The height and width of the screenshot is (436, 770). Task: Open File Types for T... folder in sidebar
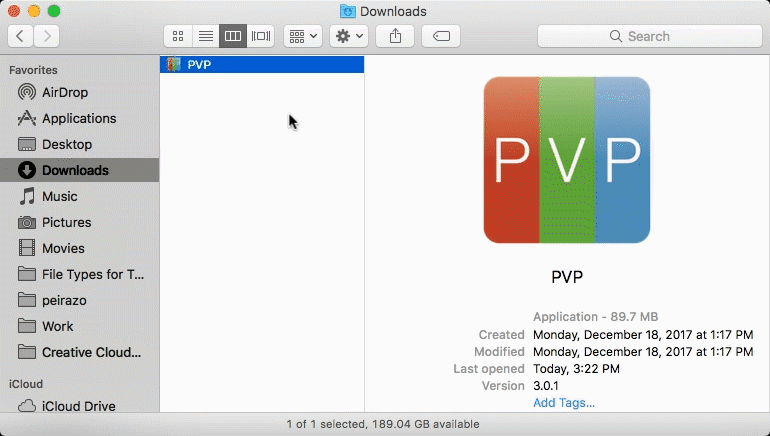coord(80,274)
